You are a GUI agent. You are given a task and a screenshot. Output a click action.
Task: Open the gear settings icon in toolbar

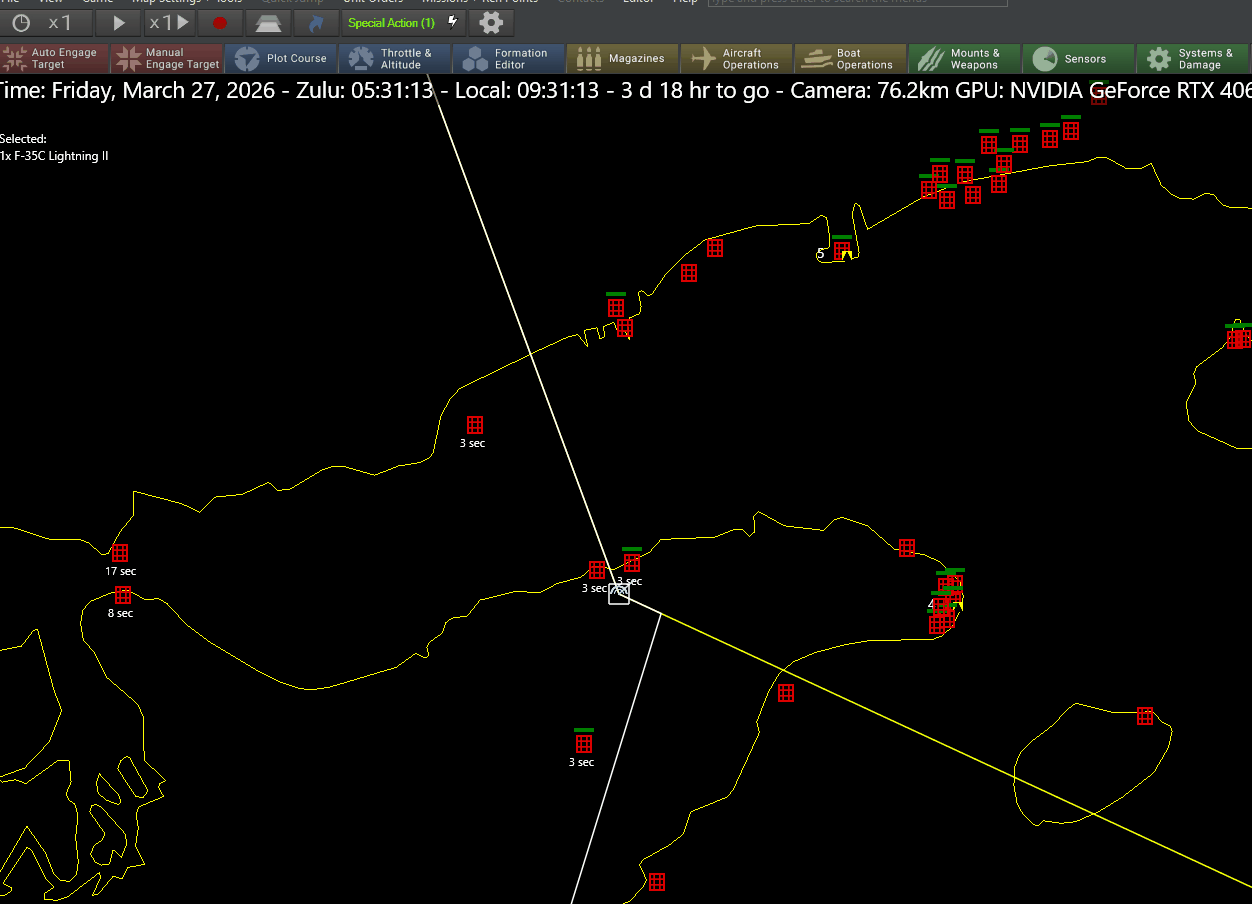[x=491, y=22]
